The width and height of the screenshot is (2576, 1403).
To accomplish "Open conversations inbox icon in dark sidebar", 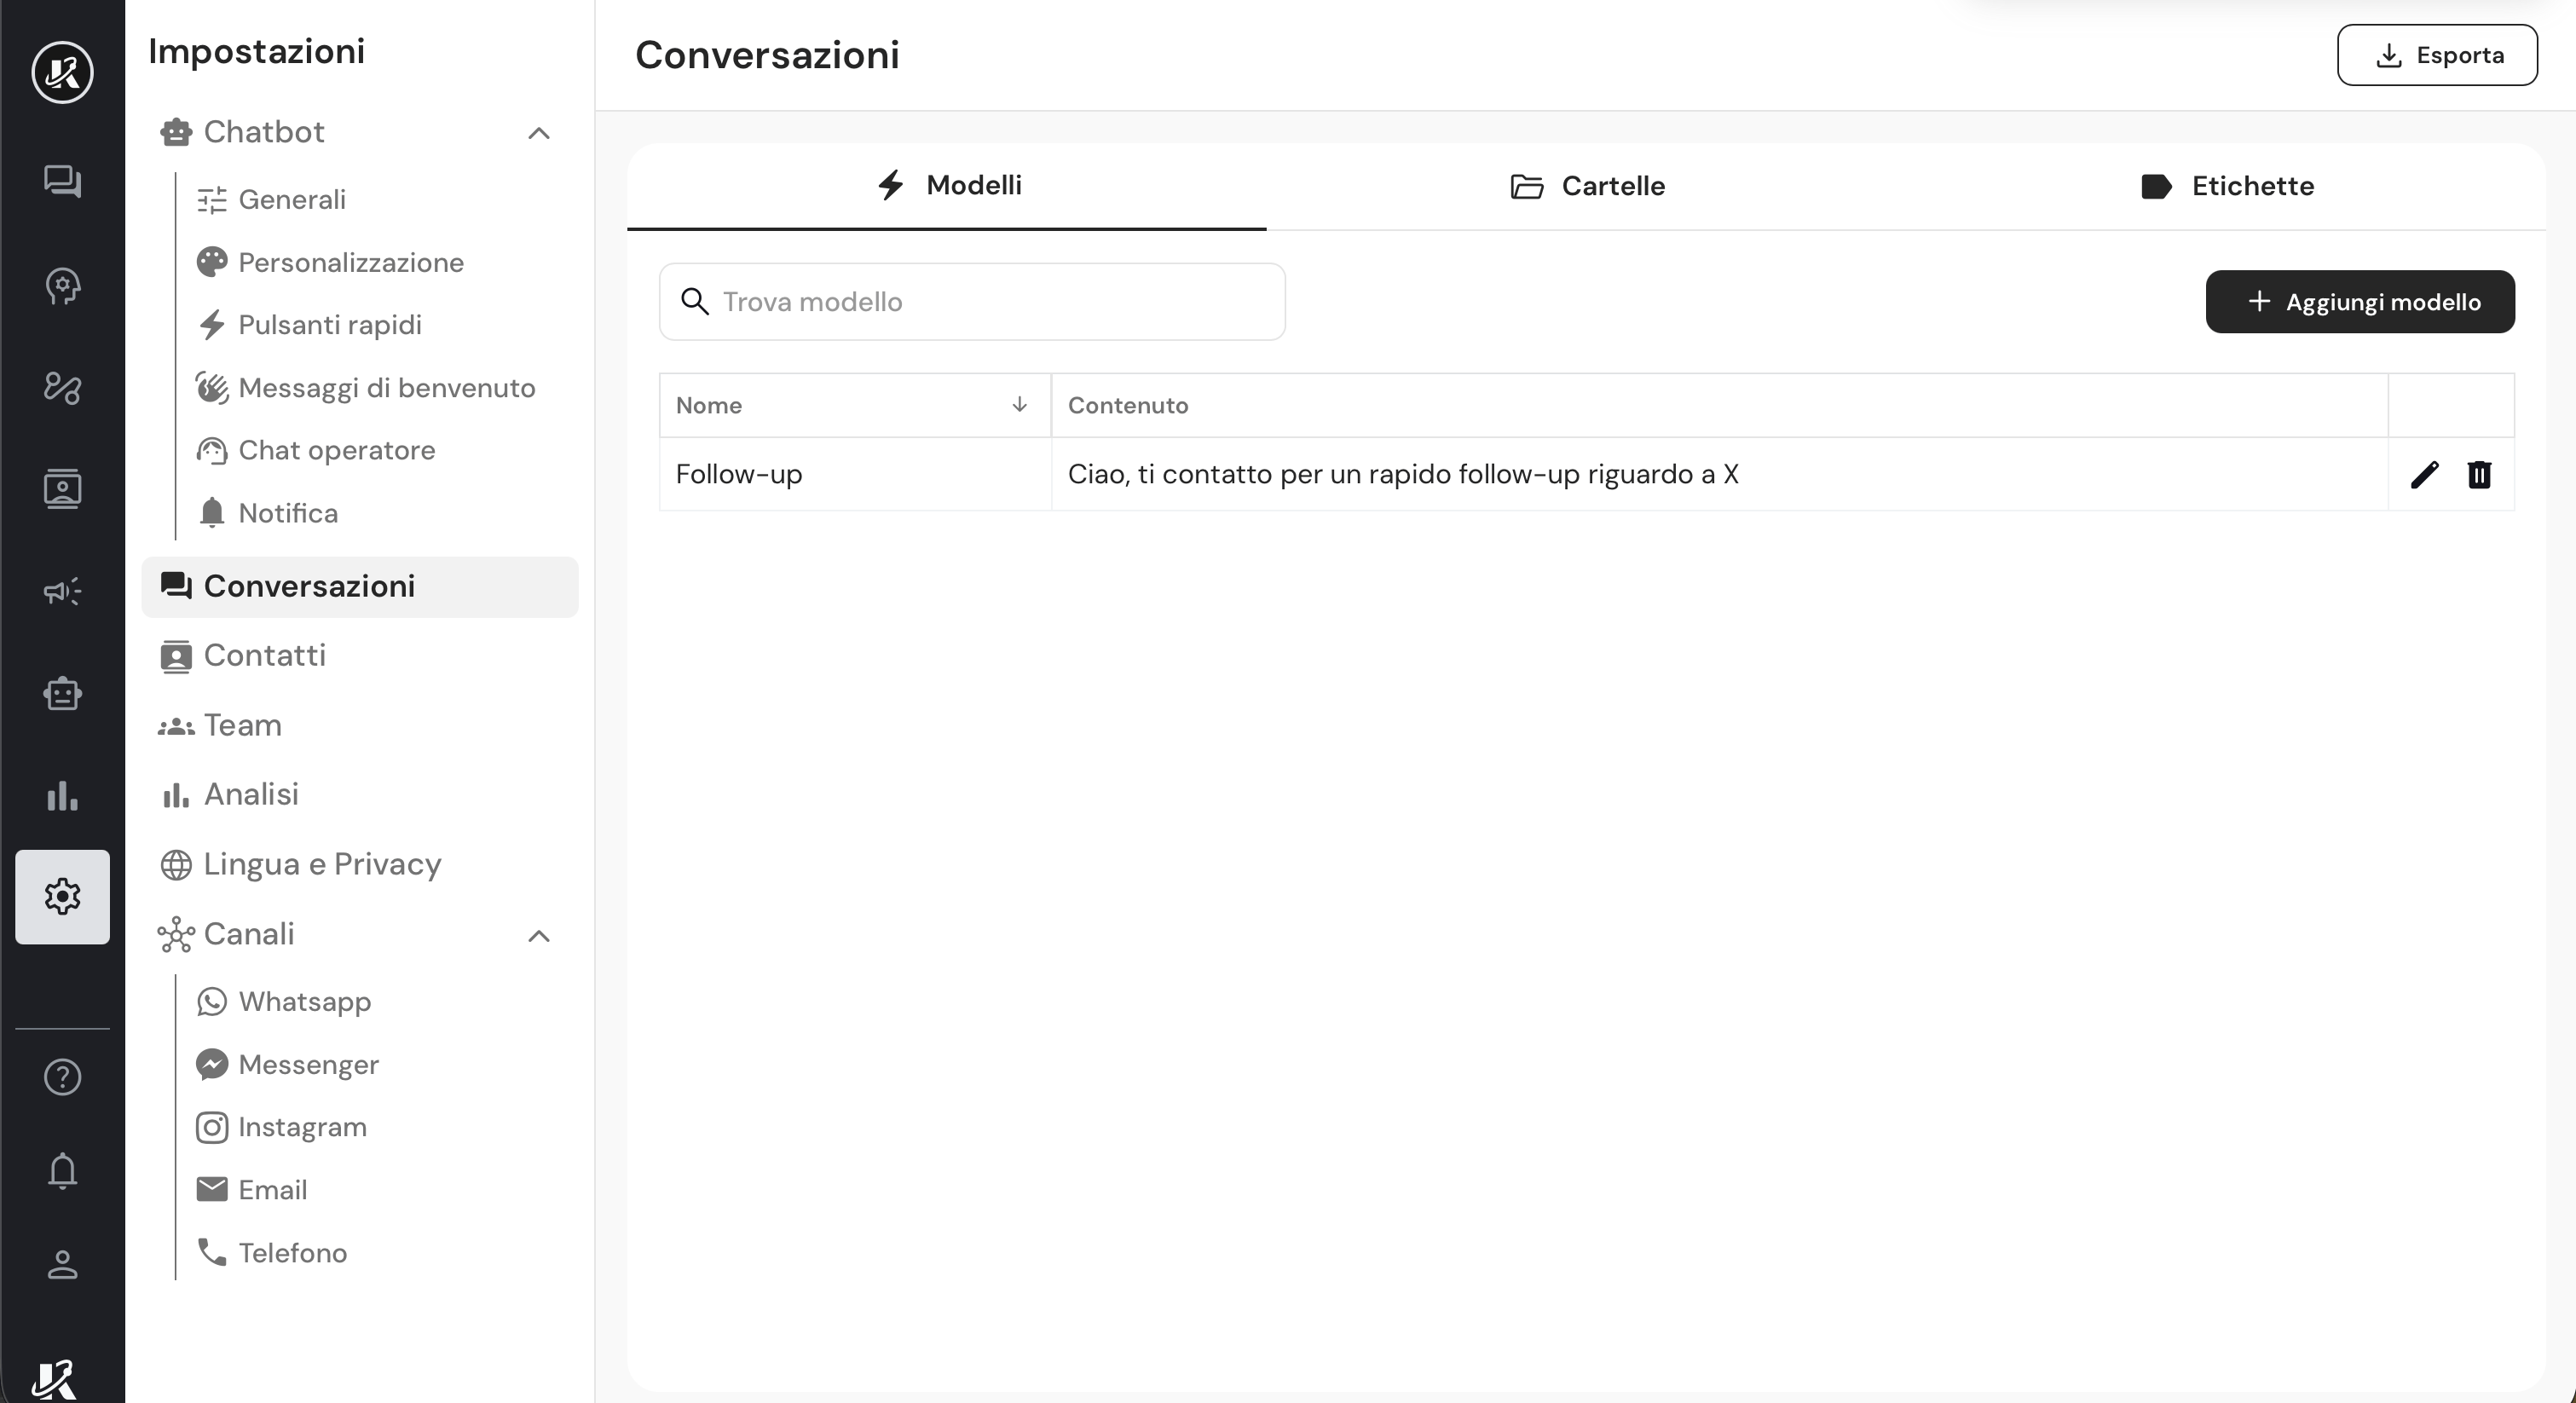I will [62, 181].
